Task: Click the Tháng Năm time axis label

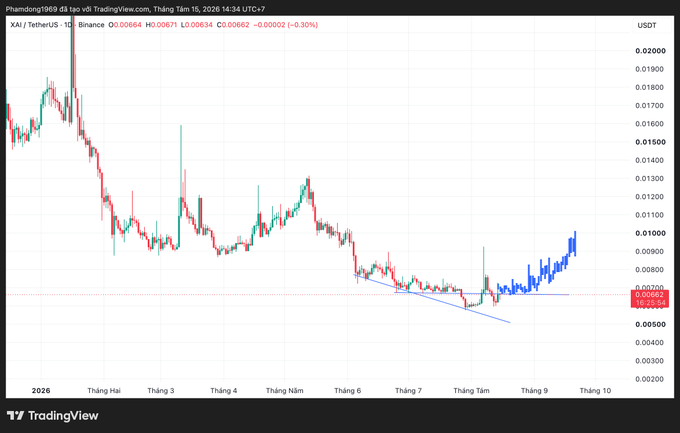Action: click(284, 390)
